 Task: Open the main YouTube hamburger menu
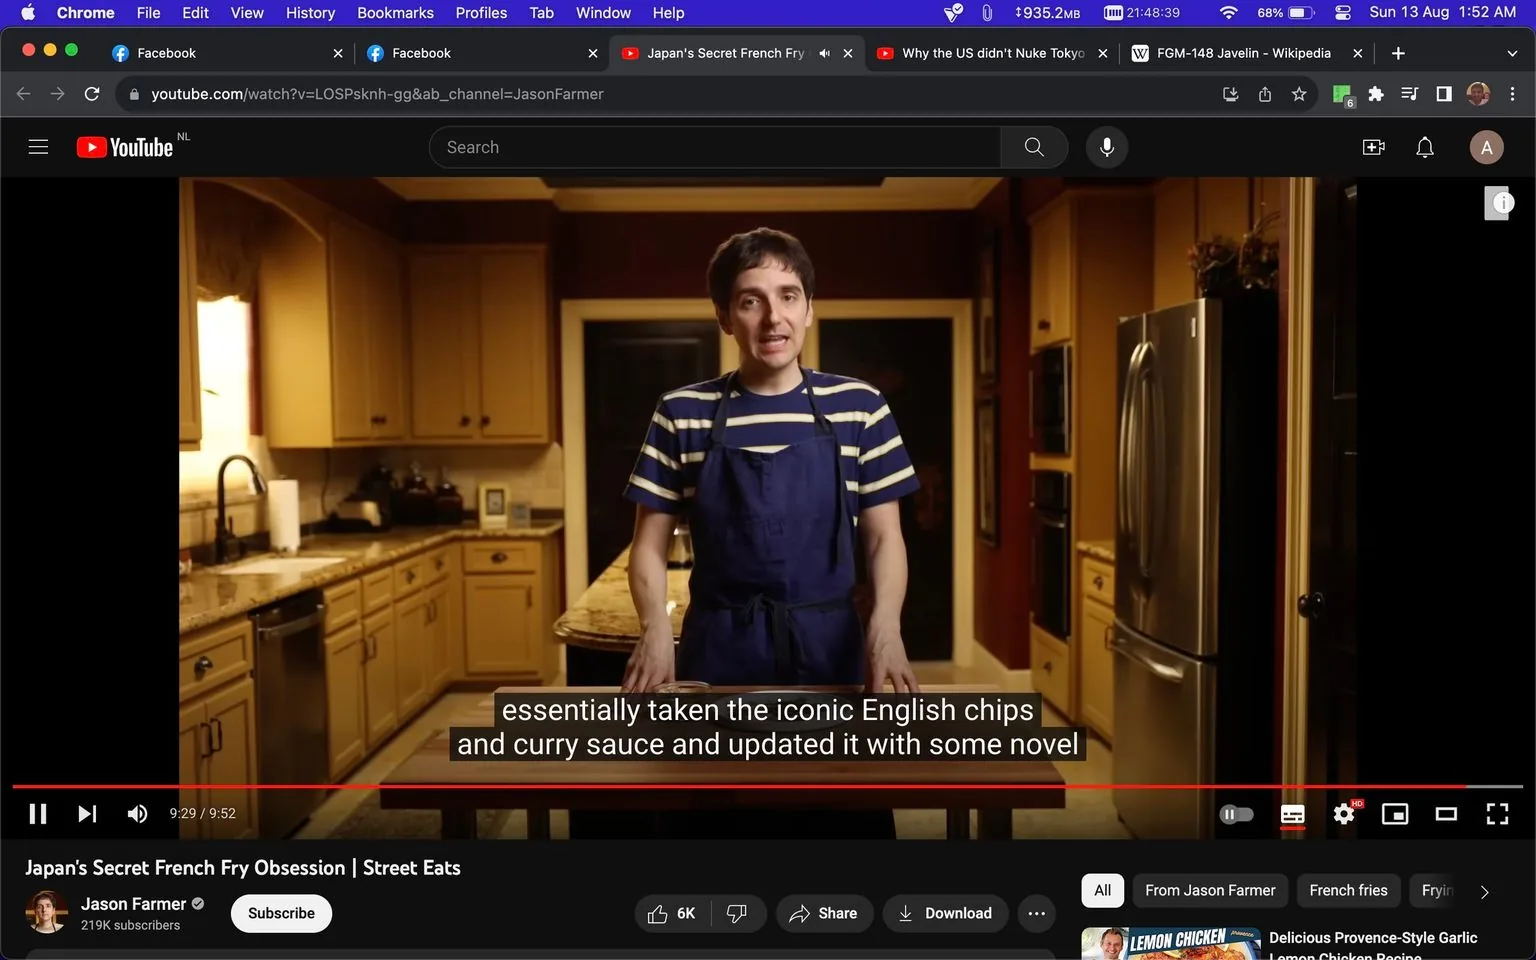pos(38,146)
